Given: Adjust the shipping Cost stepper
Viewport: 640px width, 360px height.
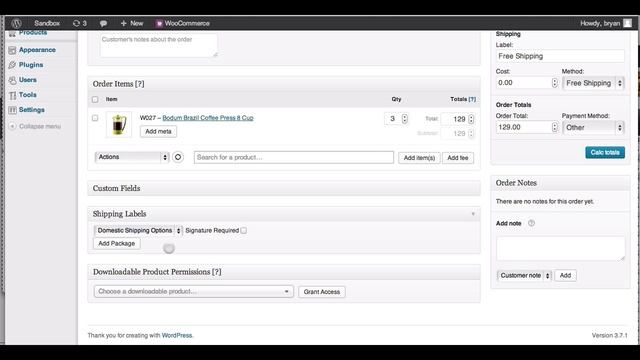Looking at the screenshot, I should [554, 83].
